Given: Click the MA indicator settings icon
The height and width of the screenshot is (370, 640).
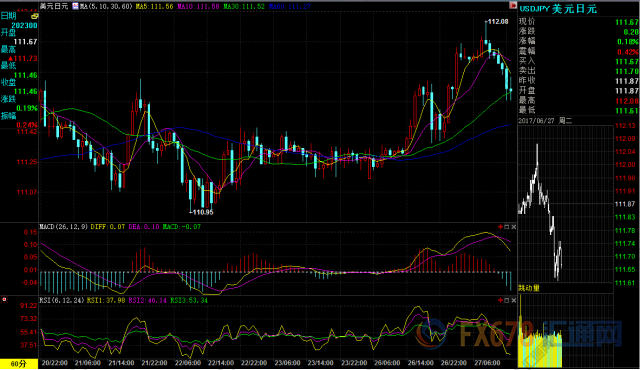Looking at the screenshot, I should 76,6.
